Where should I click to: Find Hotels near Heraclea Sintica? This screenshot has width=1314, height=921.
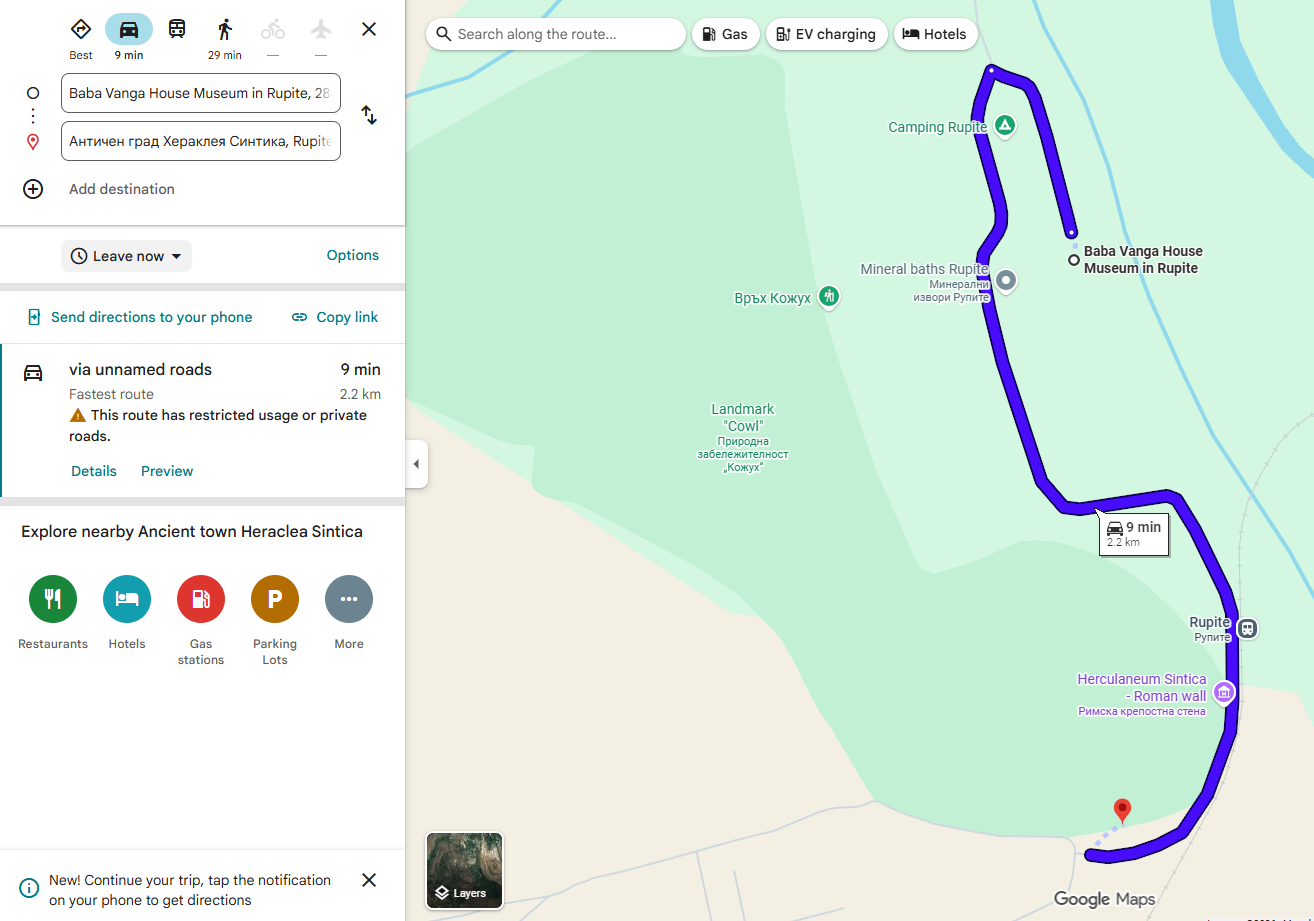point(127,600)
